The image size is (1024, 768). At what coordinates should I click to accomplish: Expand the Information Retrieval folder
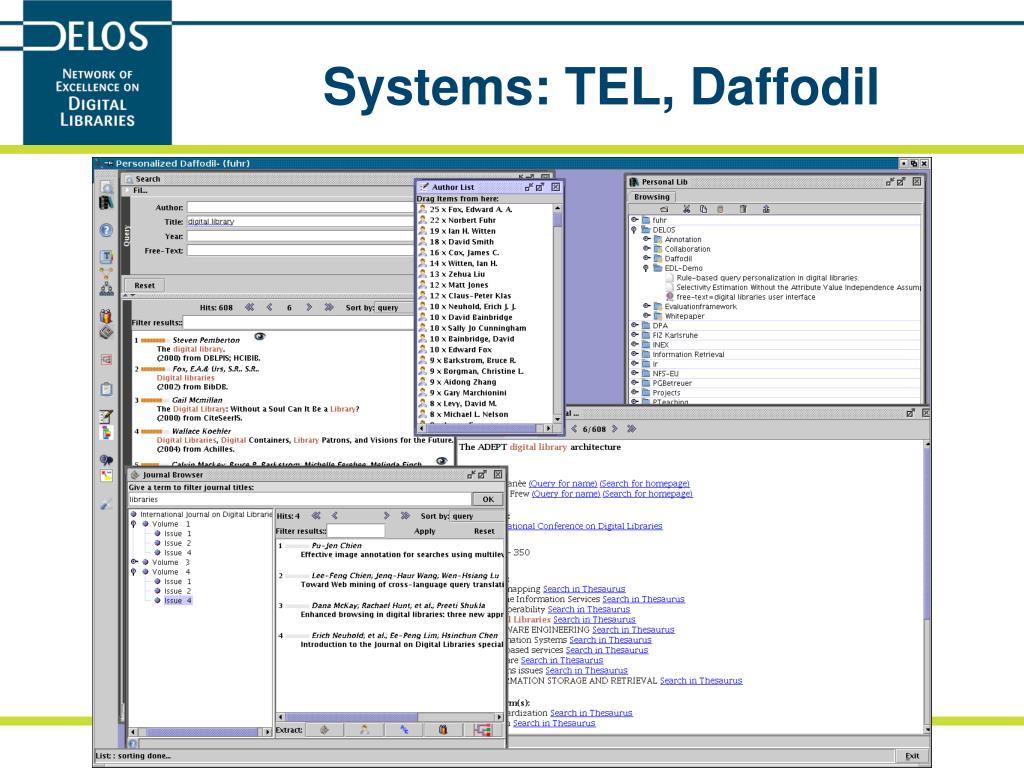coord(634,354)
